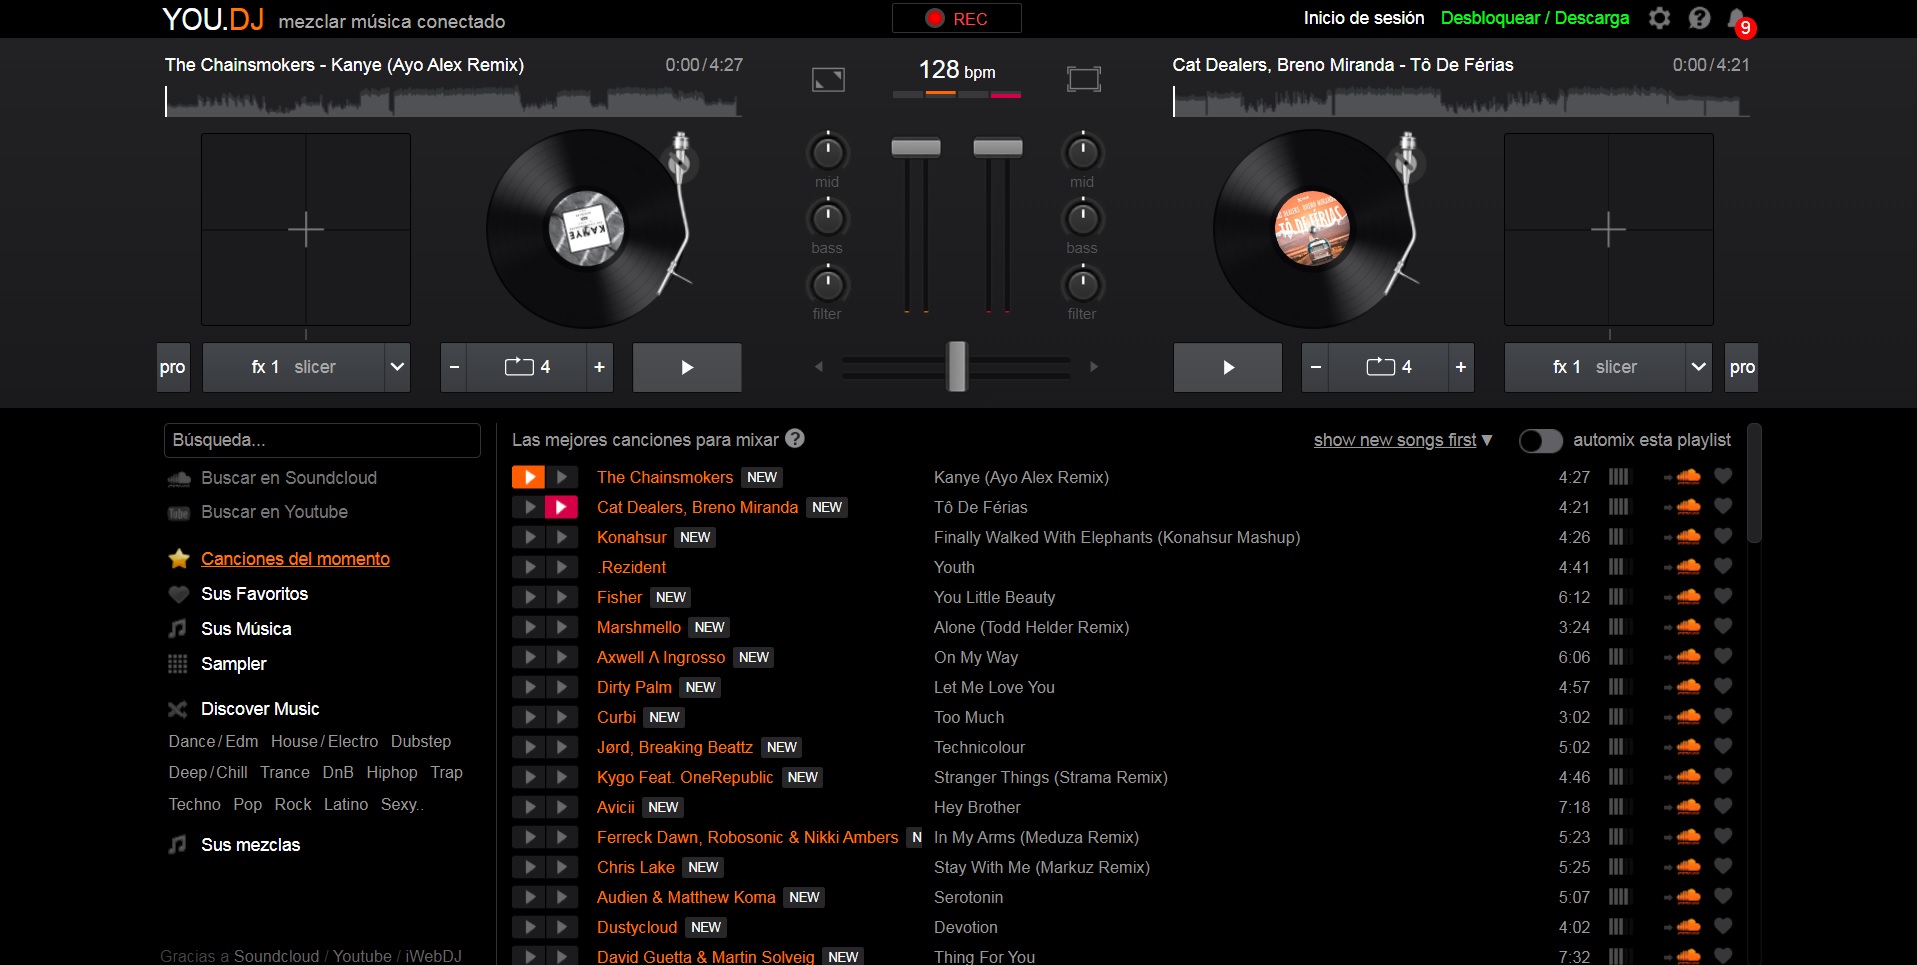
Task: Click Inicio de sesión link
Action: (x=1363, y=18)
